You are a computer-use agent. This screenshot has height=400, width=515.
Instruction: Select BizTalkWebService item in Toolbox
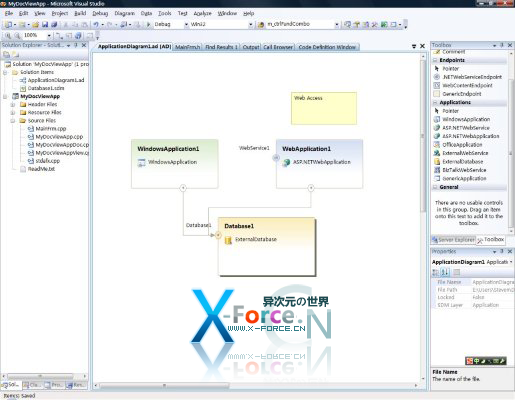464,170
